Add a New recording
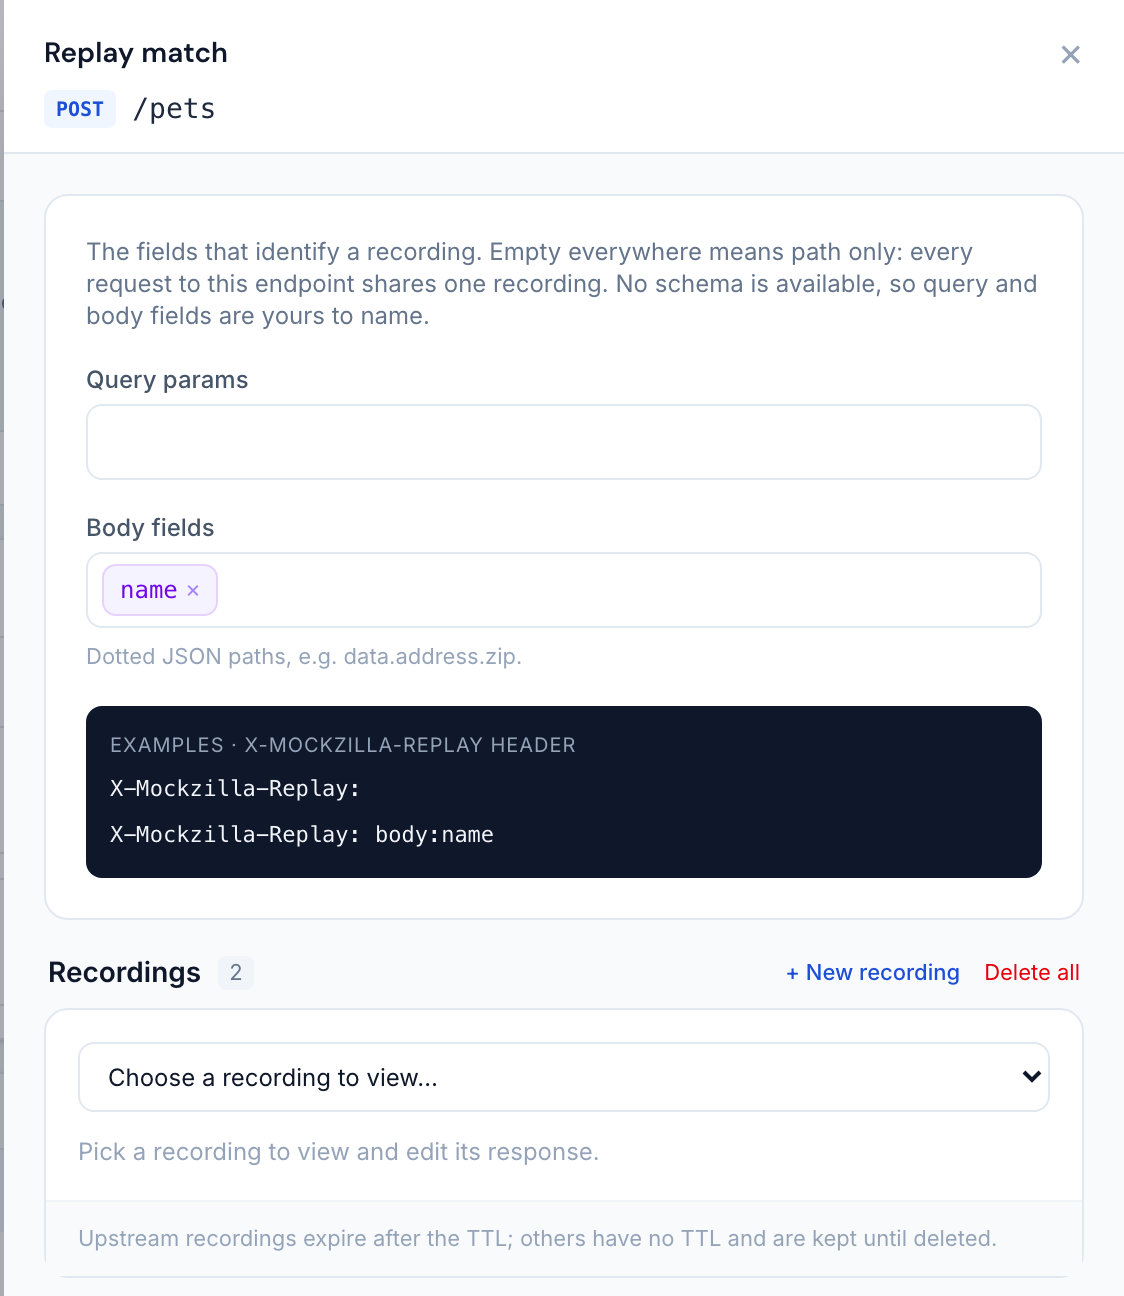 pos(873,972)
